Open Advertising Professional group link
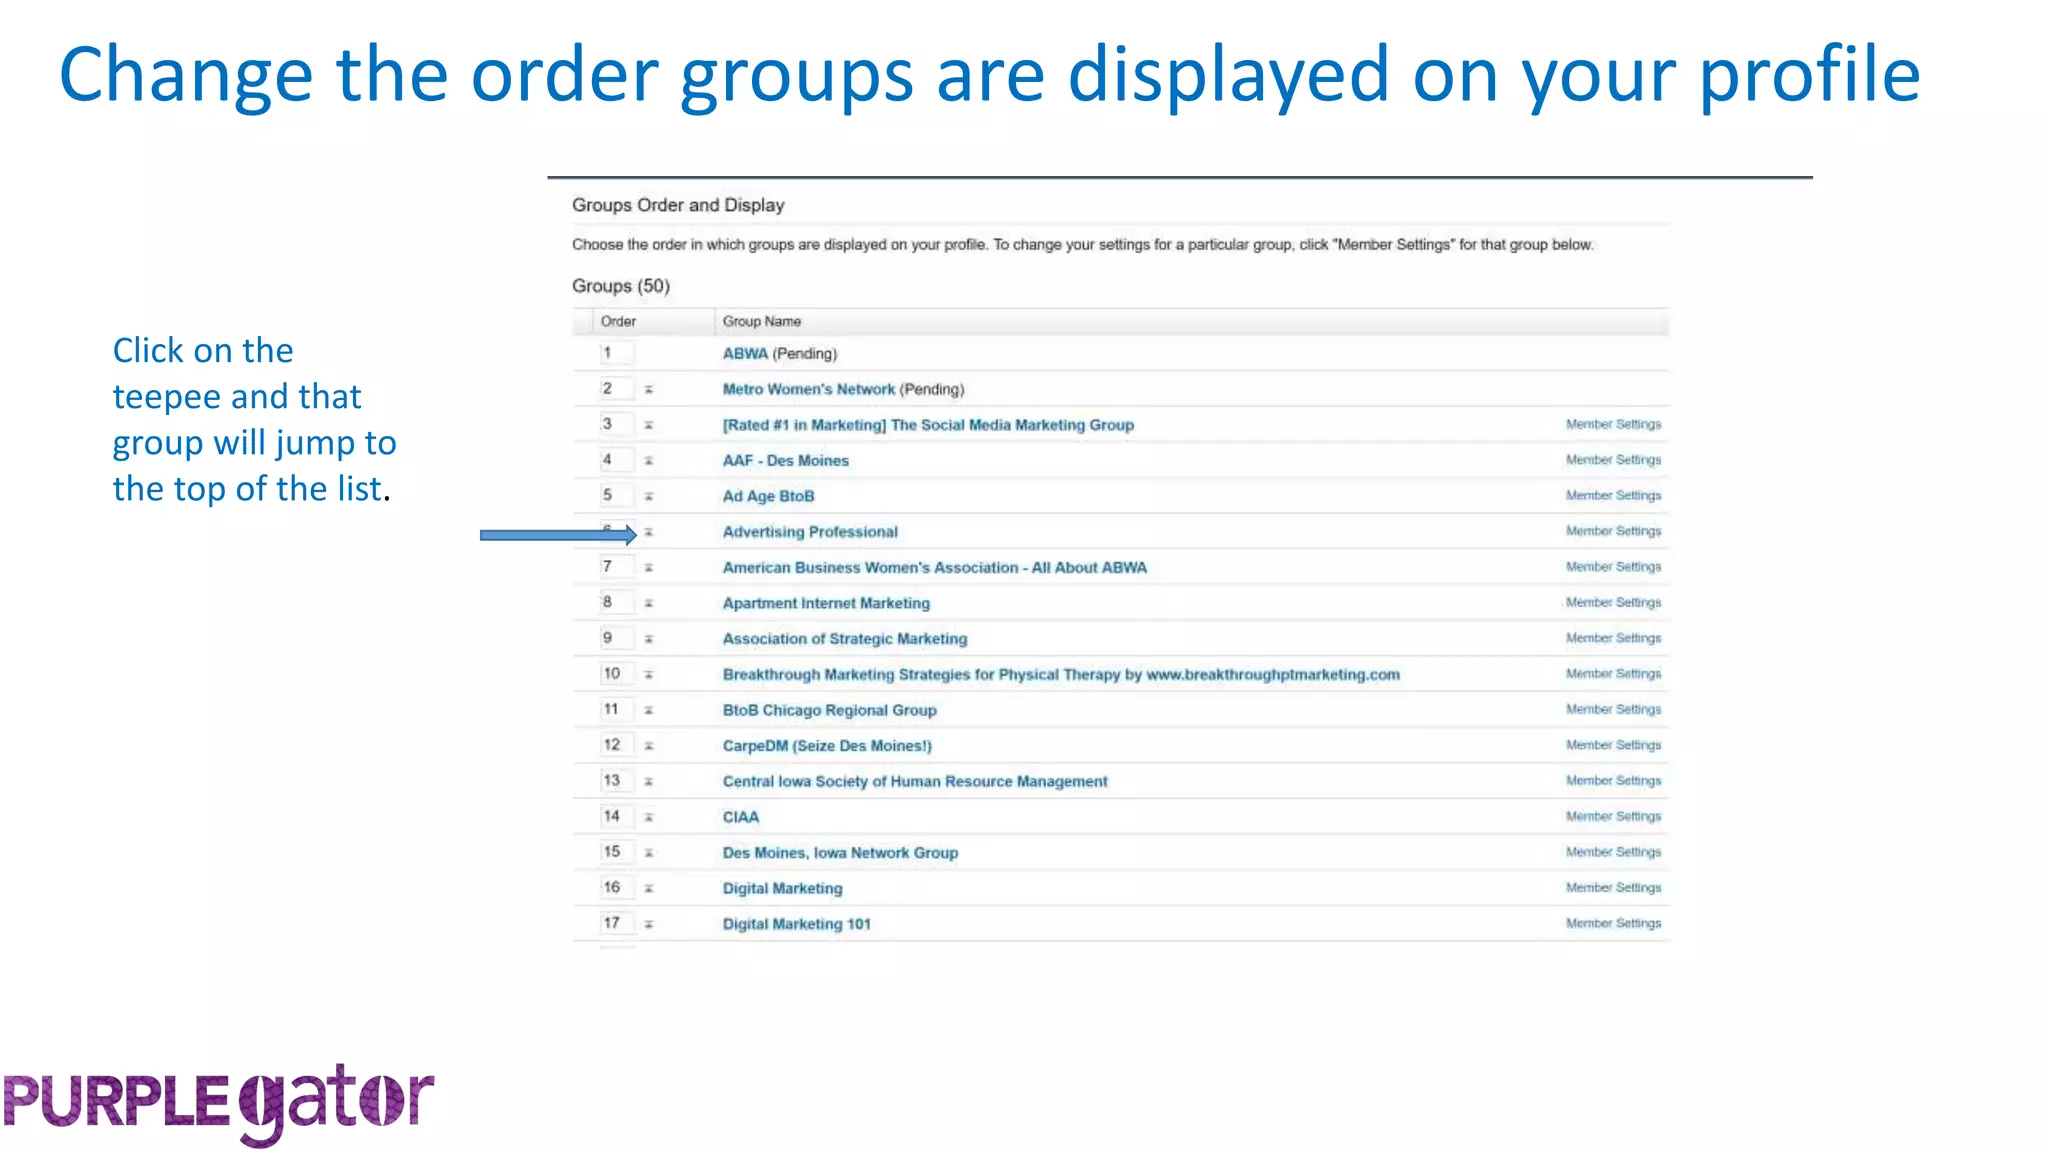The width and height of the screenshot is (2048, 1152). point(810,532)
